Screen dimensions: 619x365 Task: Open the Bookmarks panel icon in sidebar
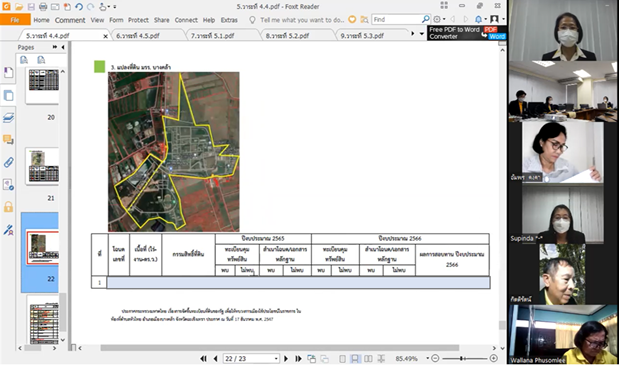tap(8, 73)
